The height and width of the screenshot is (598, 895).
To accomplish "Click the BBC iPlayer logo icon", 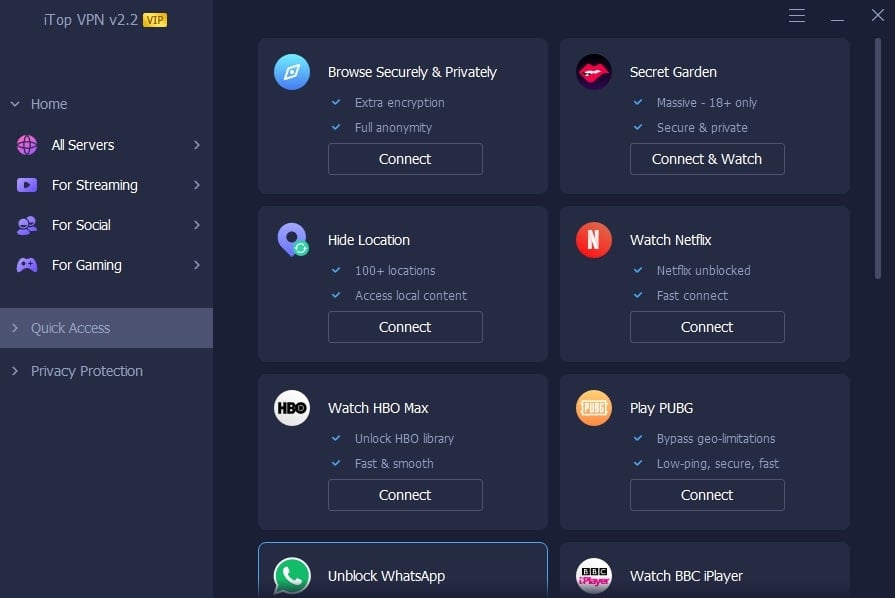I will [x=594, y=576].
